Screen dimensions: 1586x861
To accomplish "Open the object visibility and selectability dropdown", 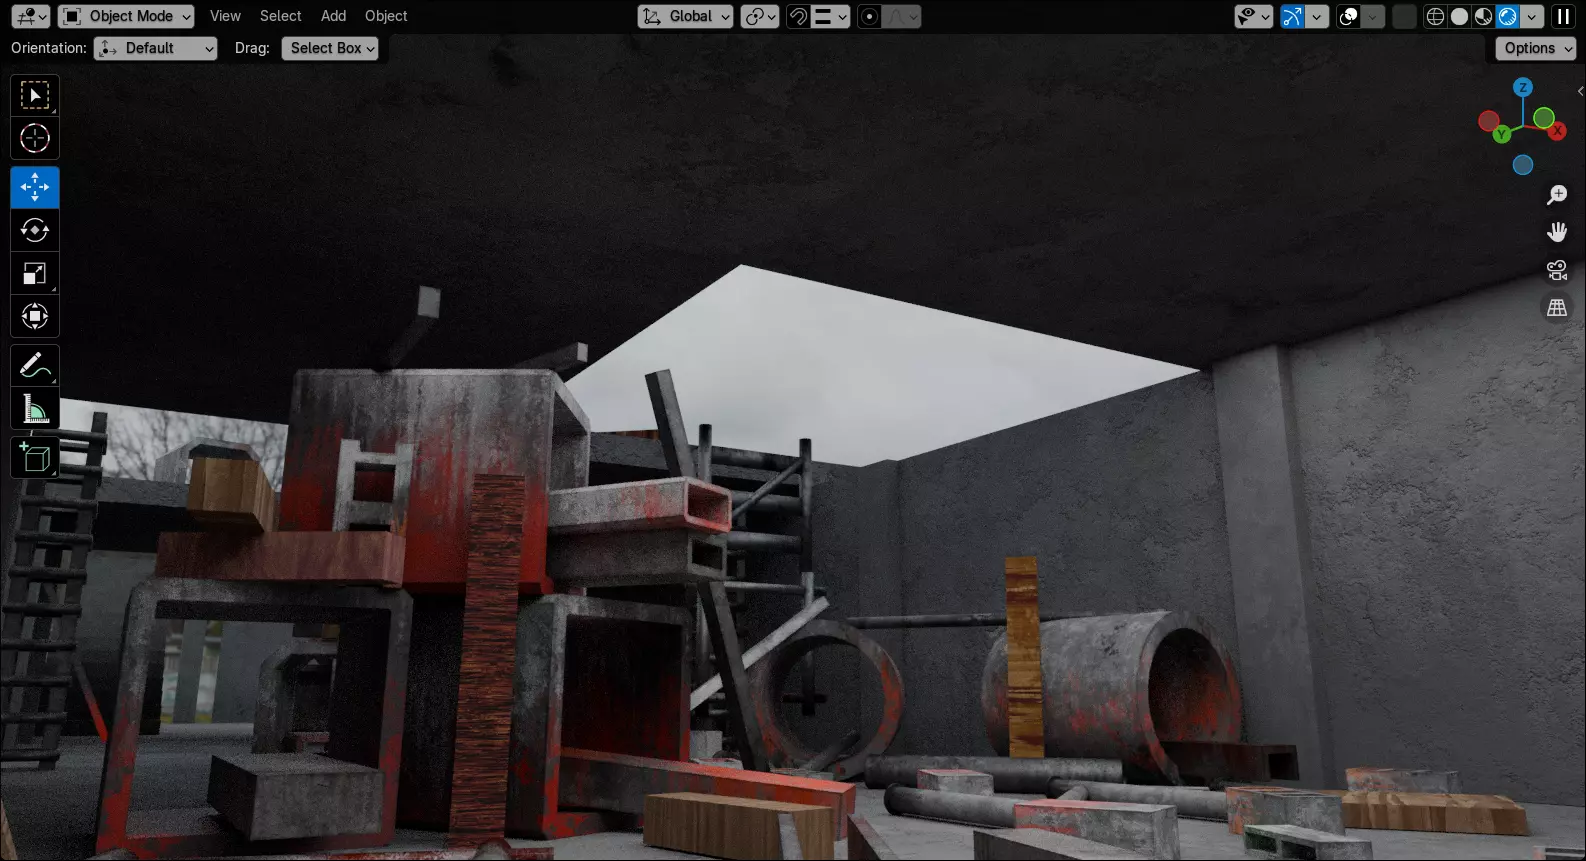I will (1253, 16).
